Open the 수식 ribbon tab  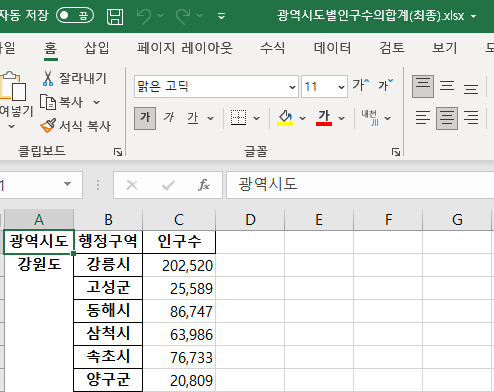[272, 48]
